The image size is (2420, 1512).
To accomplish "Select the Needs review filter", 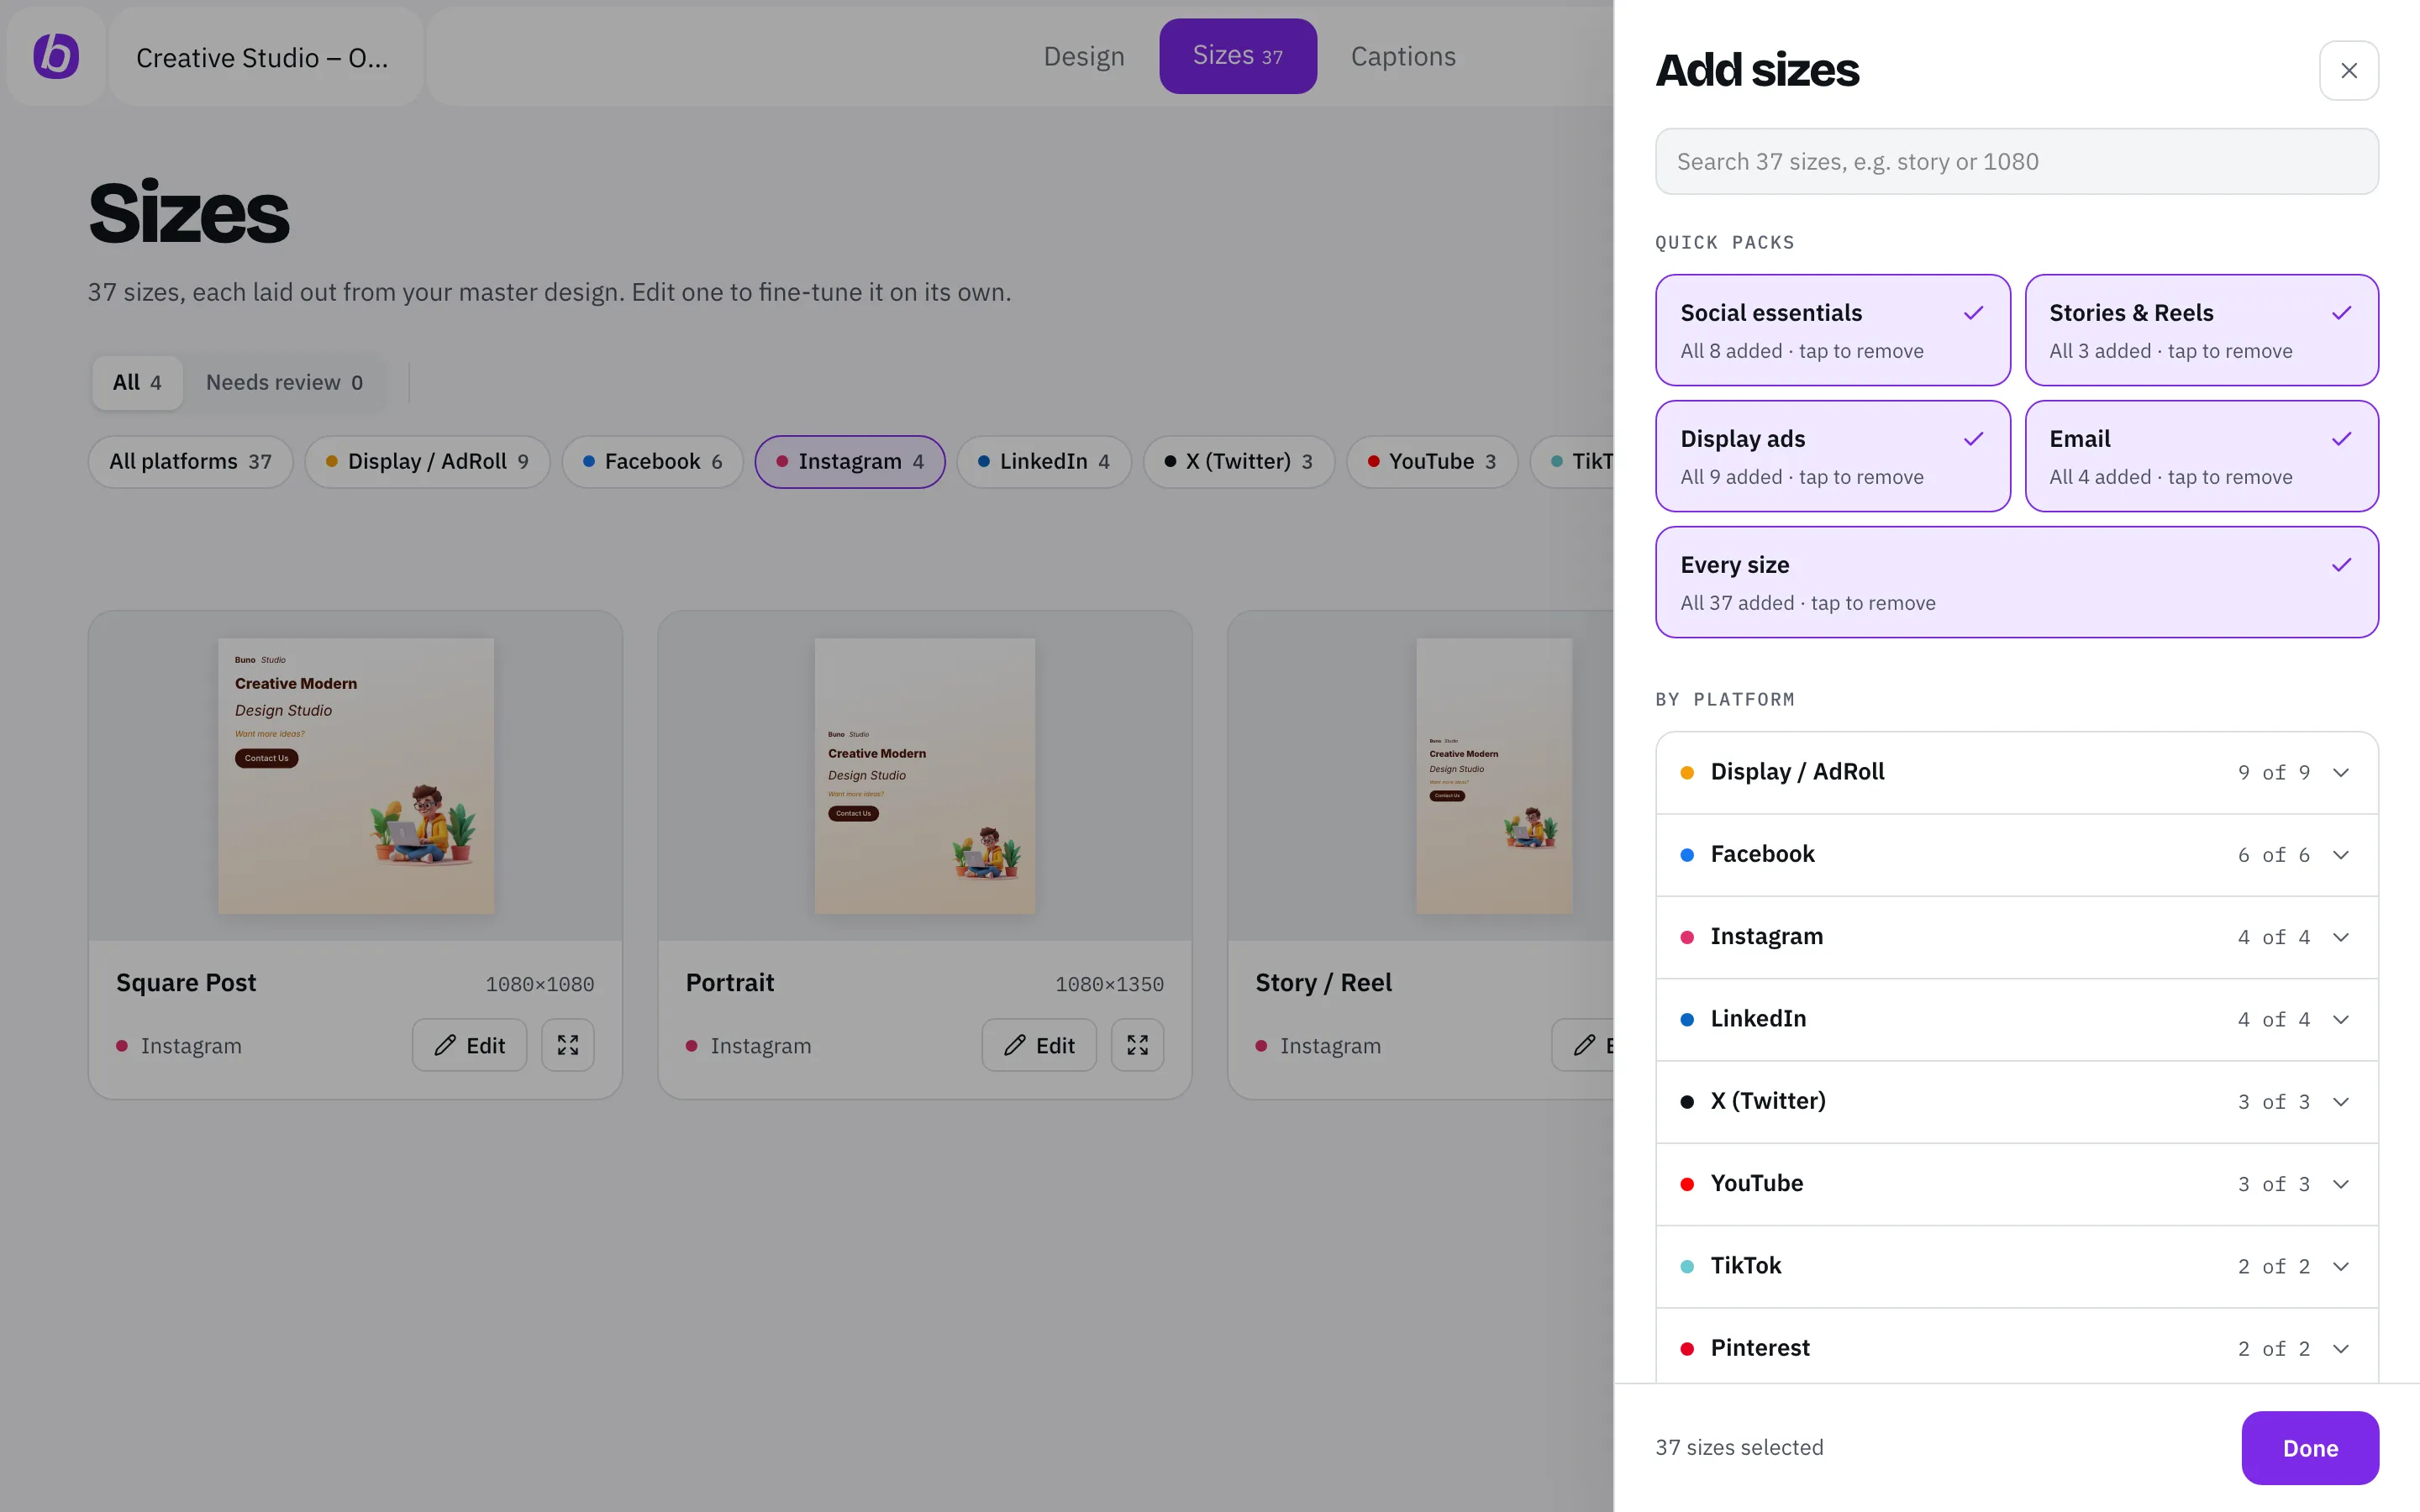I will [x=284, y=382].
